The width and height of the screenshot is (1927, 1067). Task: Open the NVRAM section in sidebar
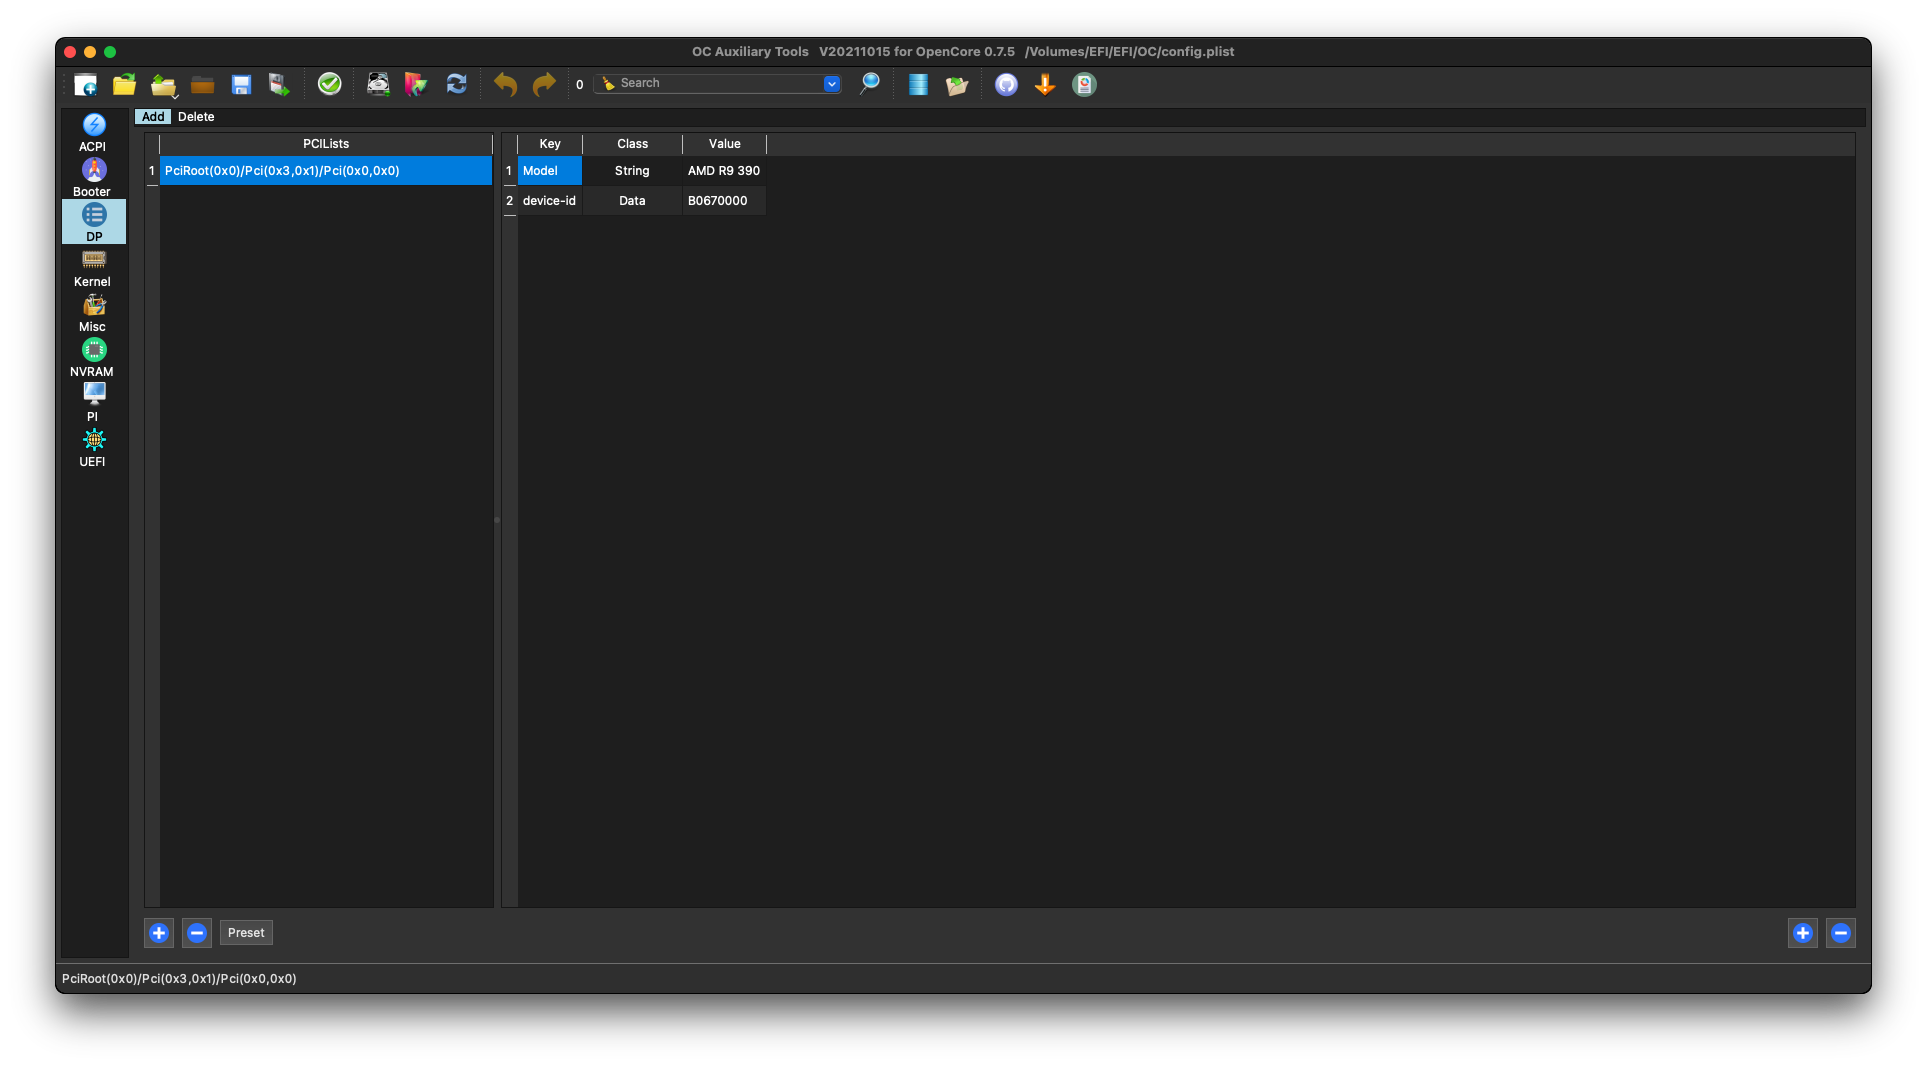tap(93, 357)
